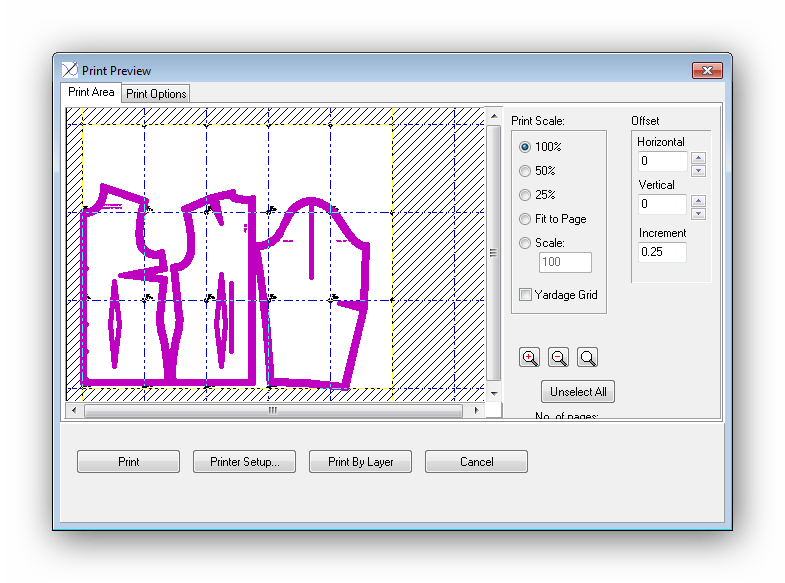Click the preview horizontal scrollbar thumb
This screenshot has height=583, width=785.
273,410
